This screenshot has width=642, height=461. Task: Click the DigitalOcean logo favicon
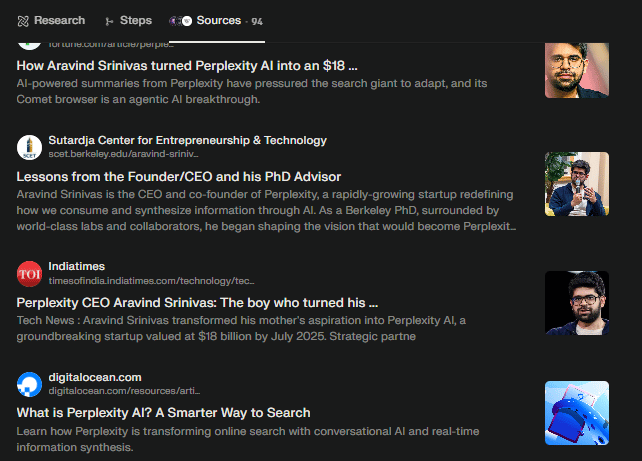click(30, 384)
